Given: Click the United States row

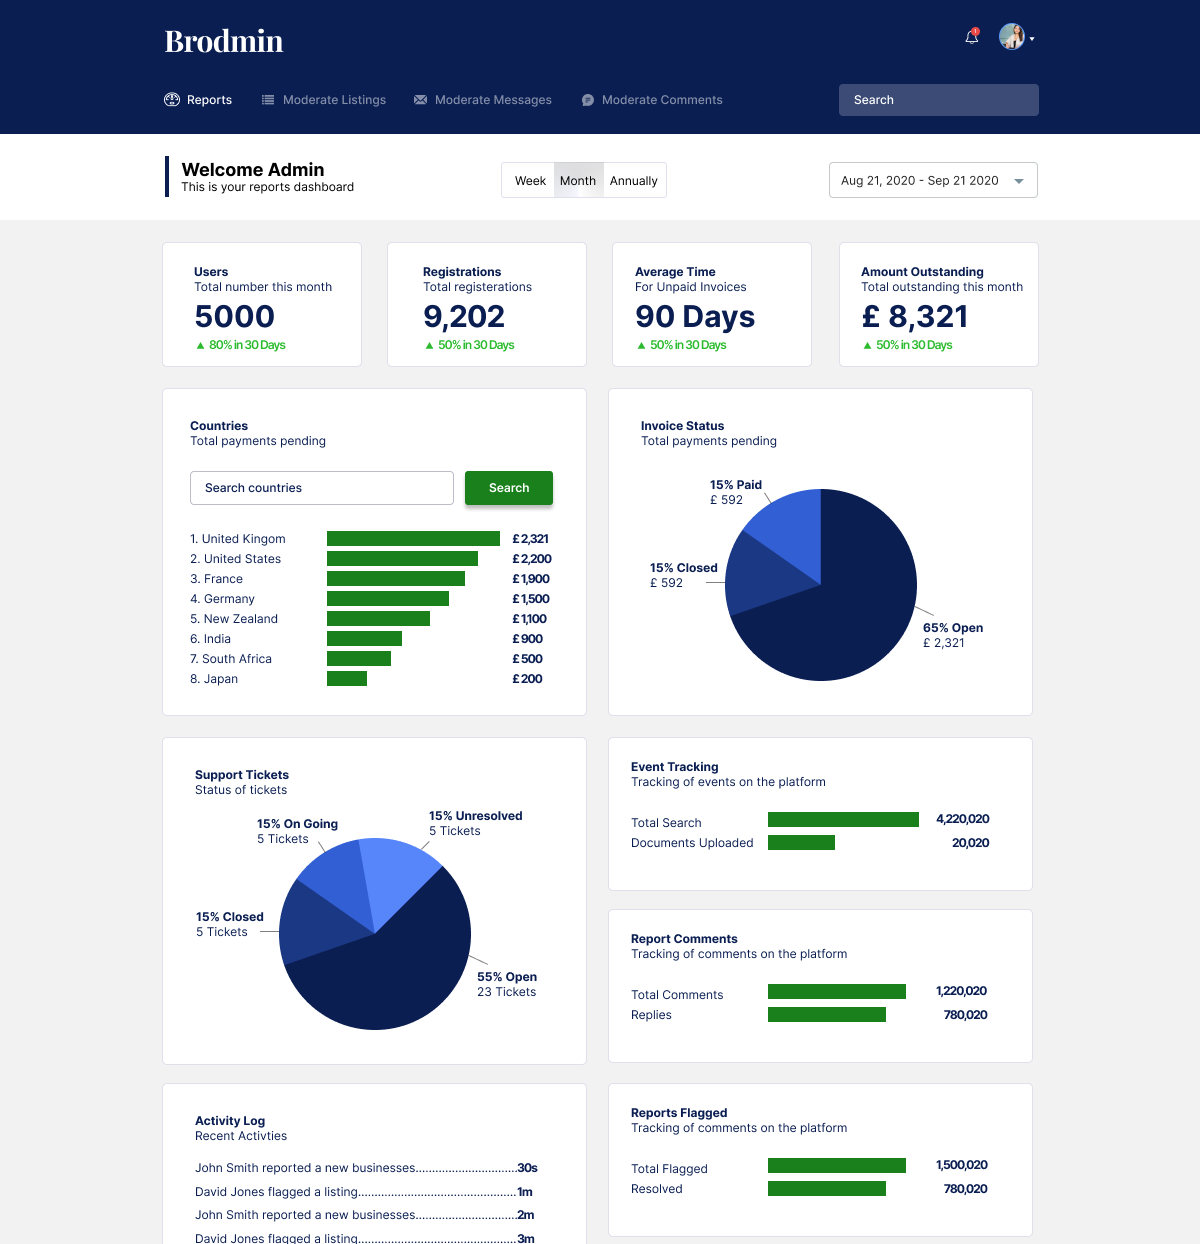Looking at the screenshot, I should [x=371, y=559].
